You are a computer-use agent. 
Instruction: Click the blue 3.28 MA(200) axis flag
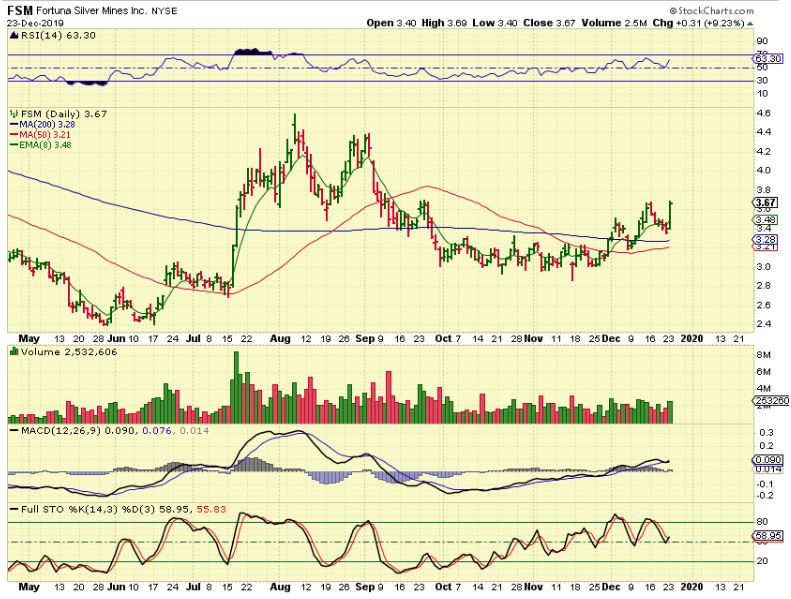tap(766, 239)
